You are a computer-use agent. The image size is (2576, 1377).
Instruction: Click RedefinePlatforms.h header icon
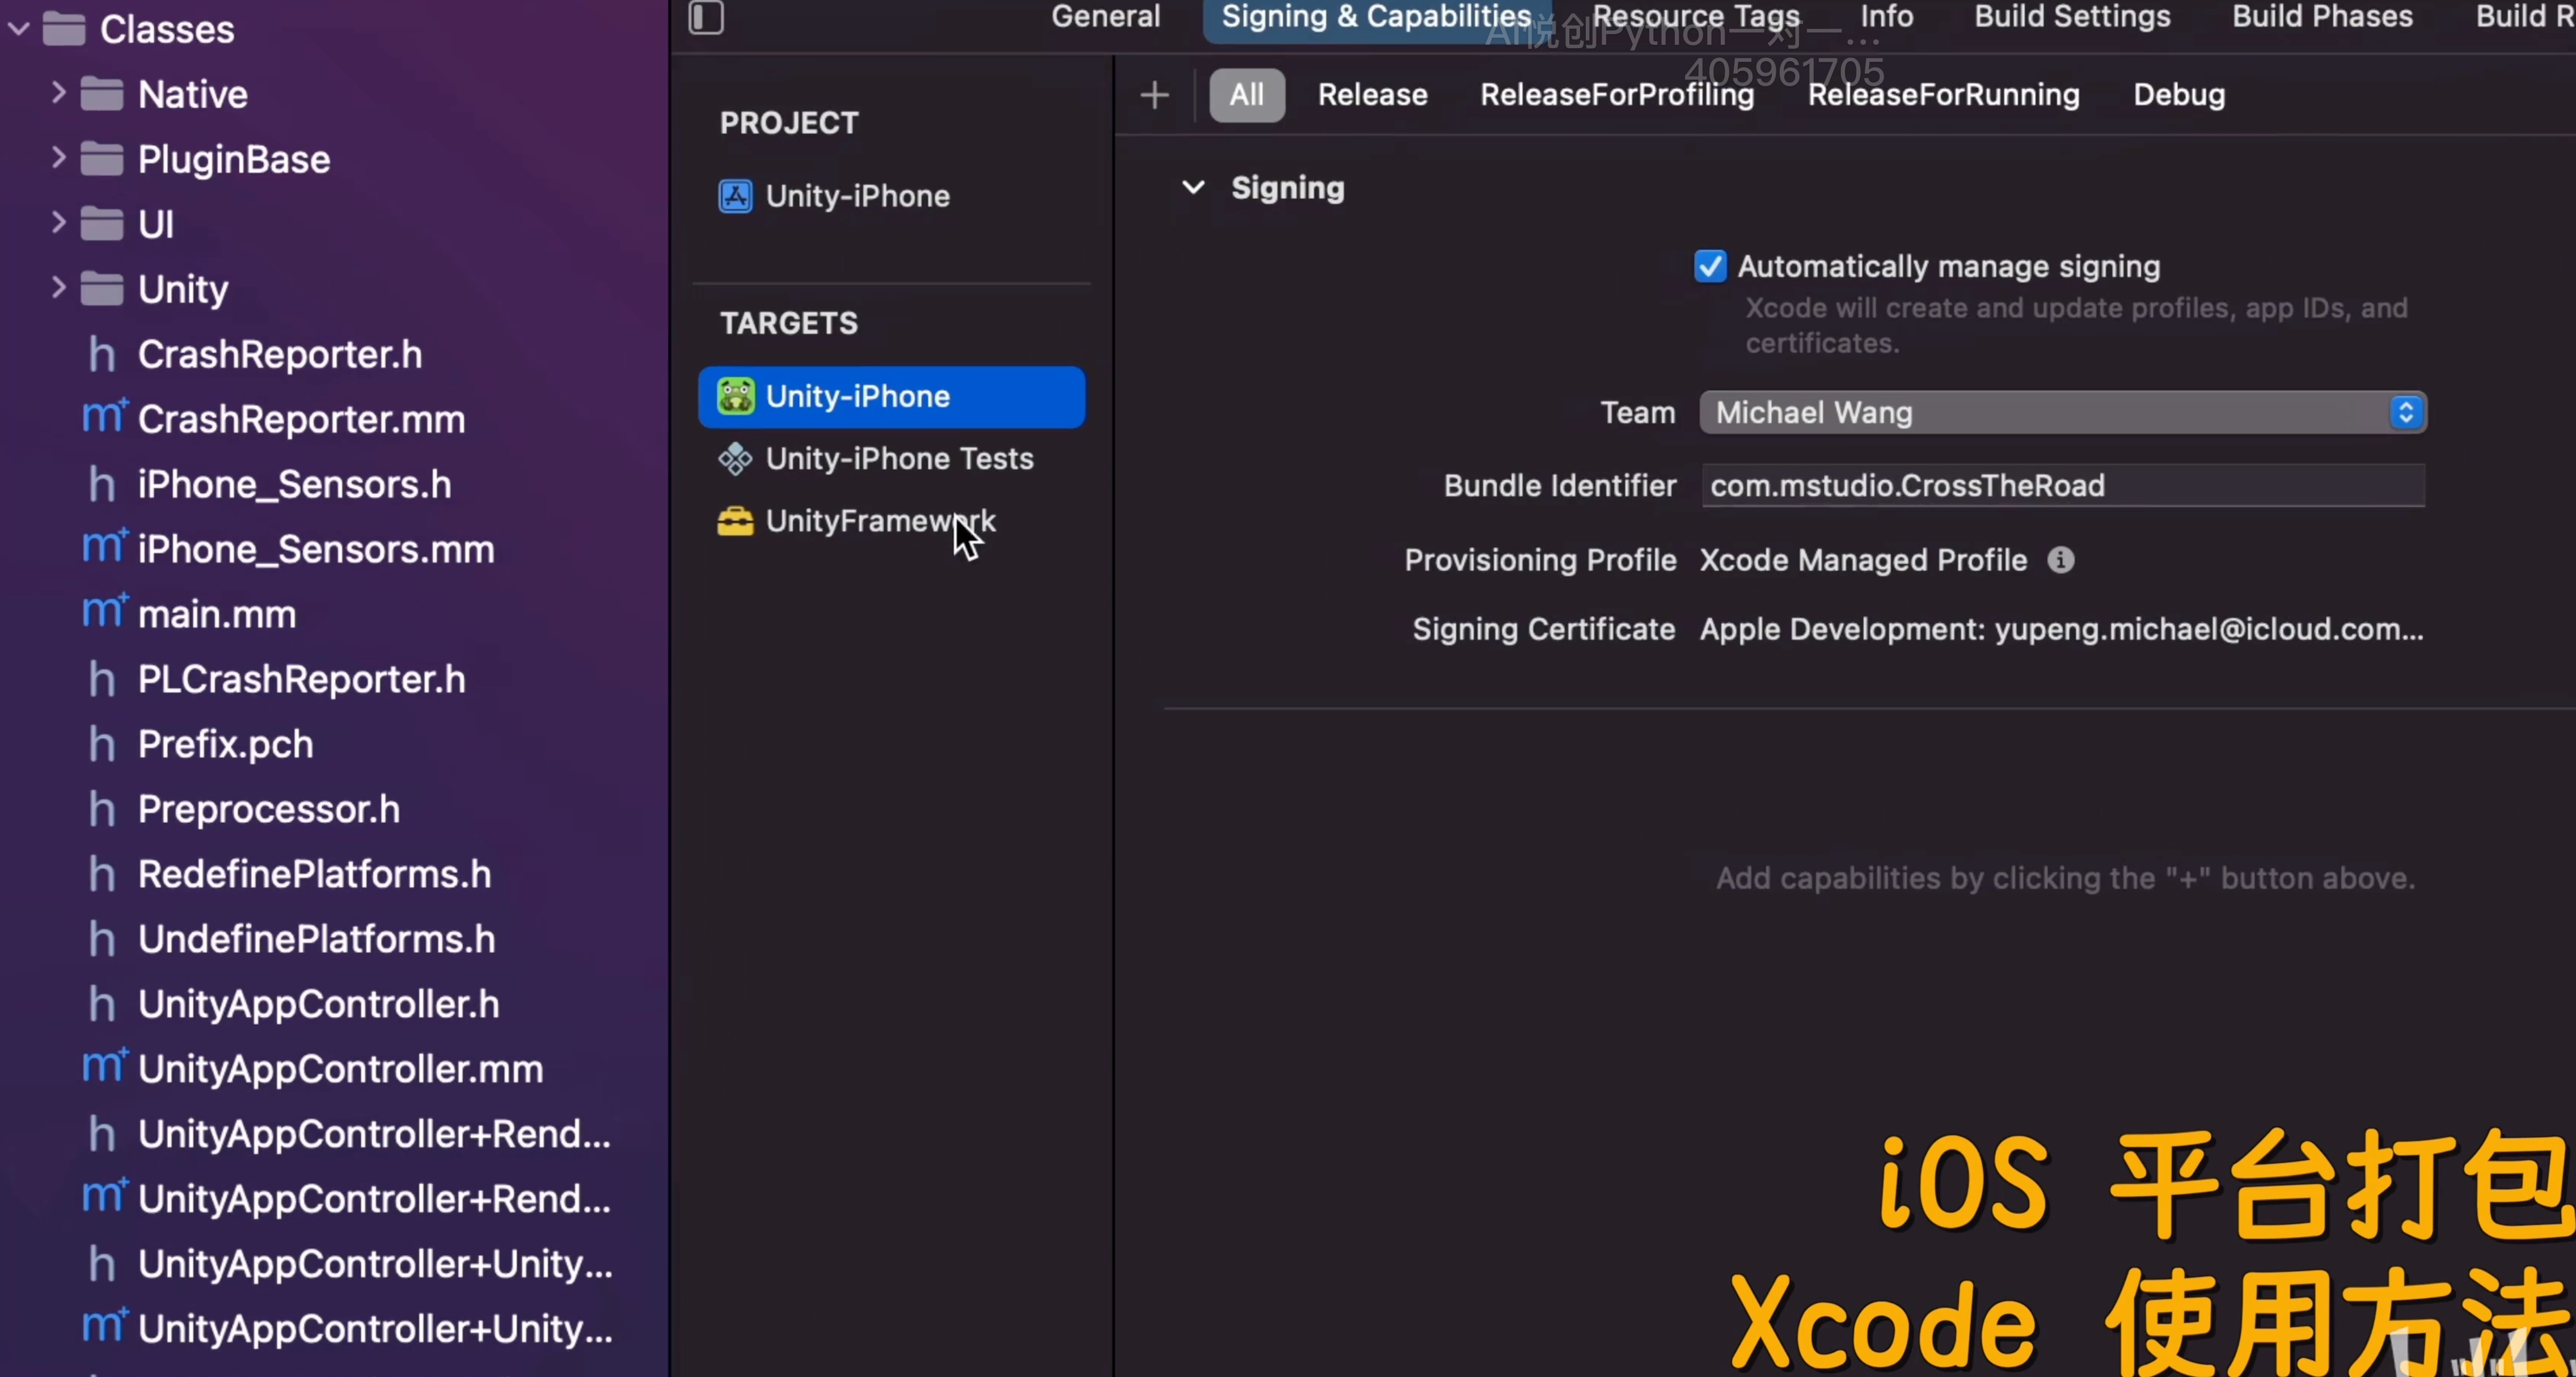click(102, 874)
